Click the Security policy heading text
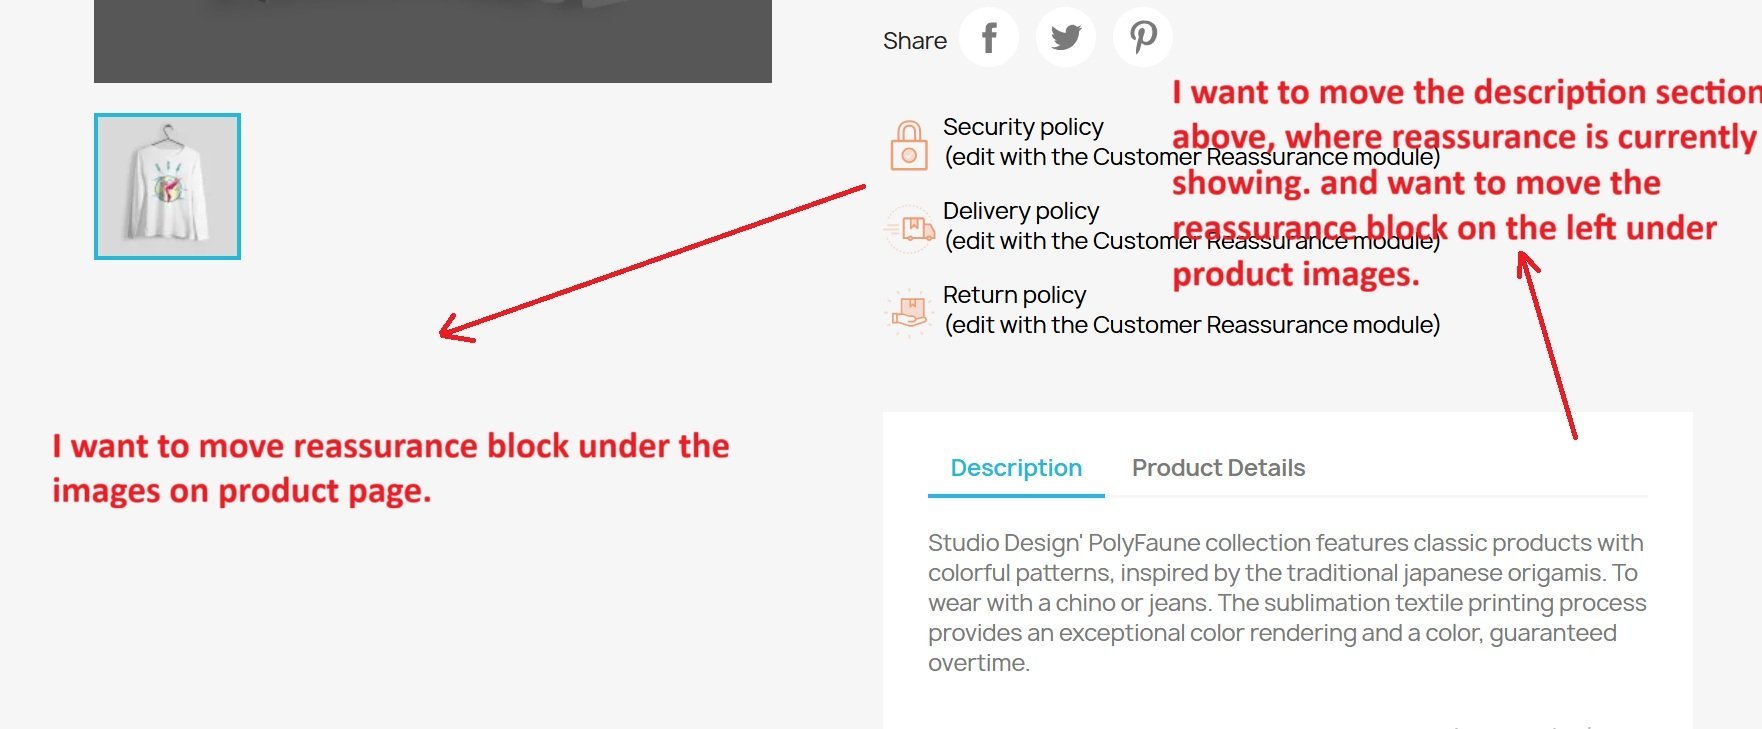Image resolution: width=1762 pixels, height=729 pixels. click(1023, 127)
